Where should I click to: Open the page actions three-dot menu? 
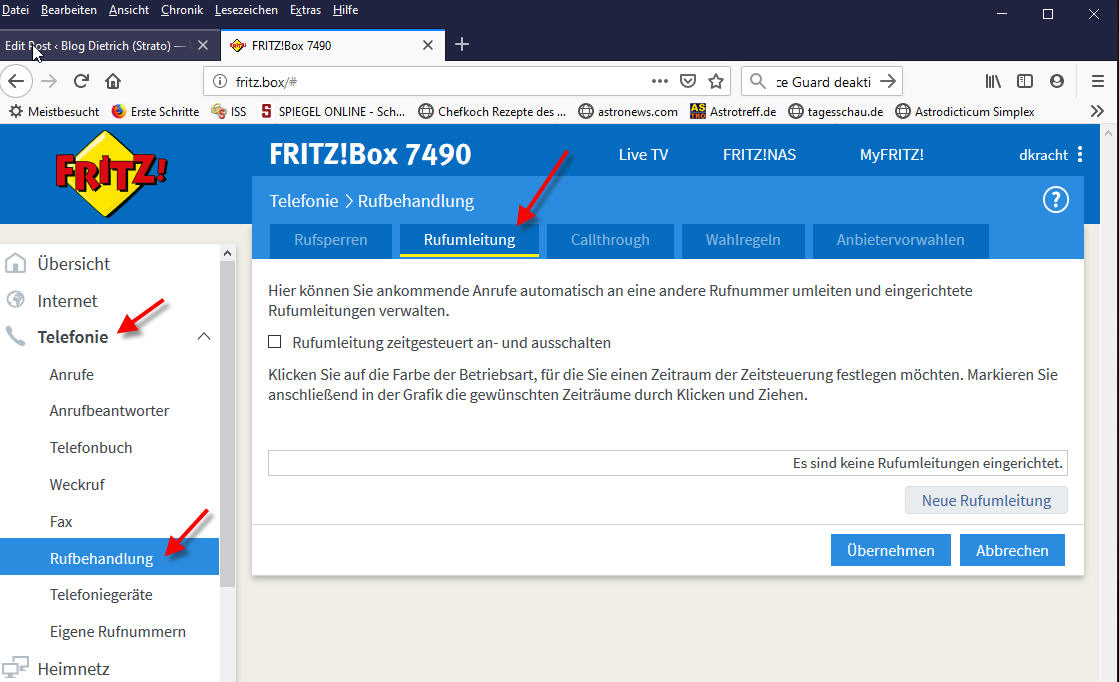(660, 81)
